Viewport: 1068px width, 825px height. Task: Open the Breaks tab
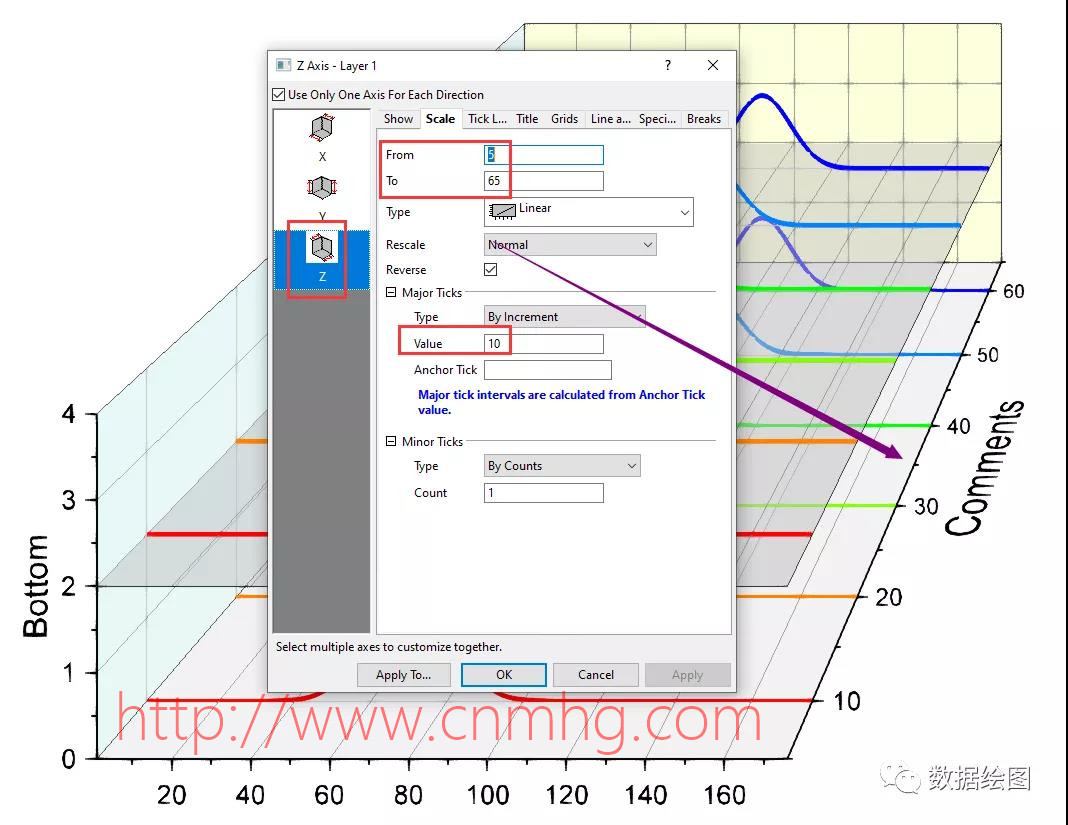[704, 119]
